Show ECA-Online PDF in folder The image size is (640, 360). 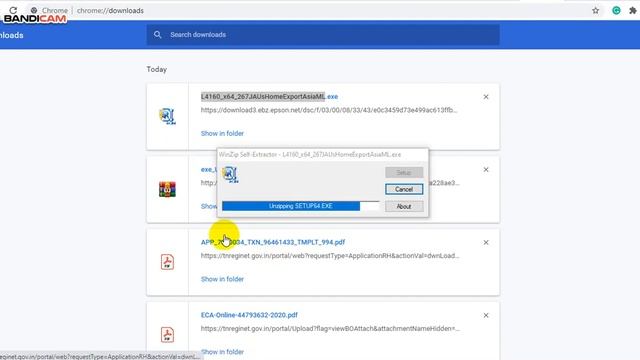coord(222,352)
